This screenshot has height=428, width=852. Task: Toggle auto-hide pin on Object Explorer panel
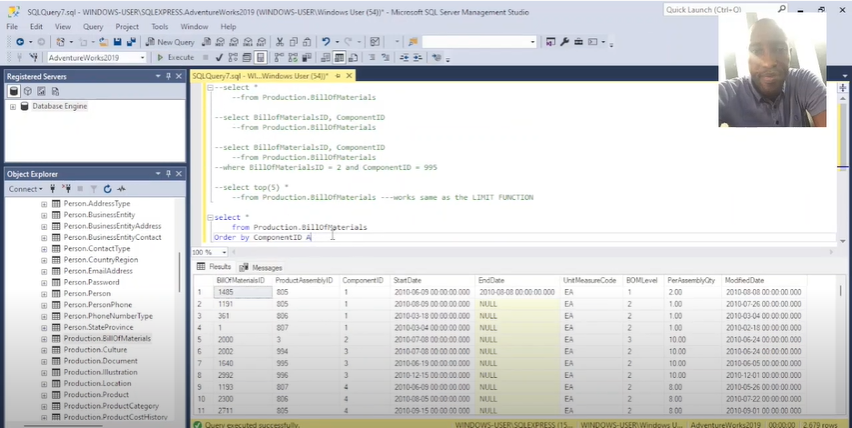169,174
